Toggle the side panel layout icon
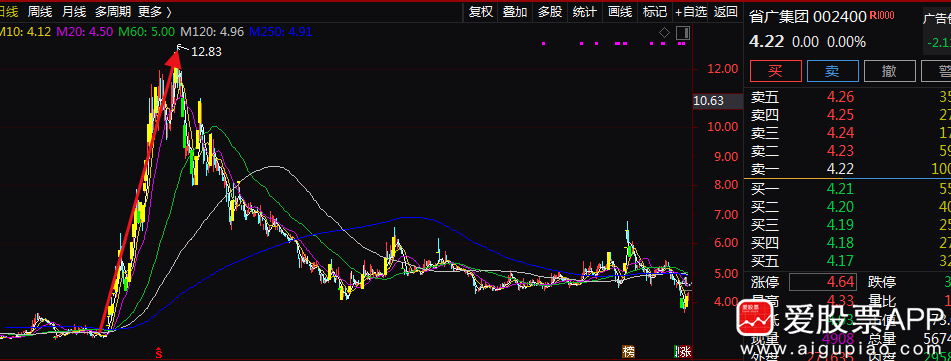This screenshot has width=951, height=361. point(683,32)
